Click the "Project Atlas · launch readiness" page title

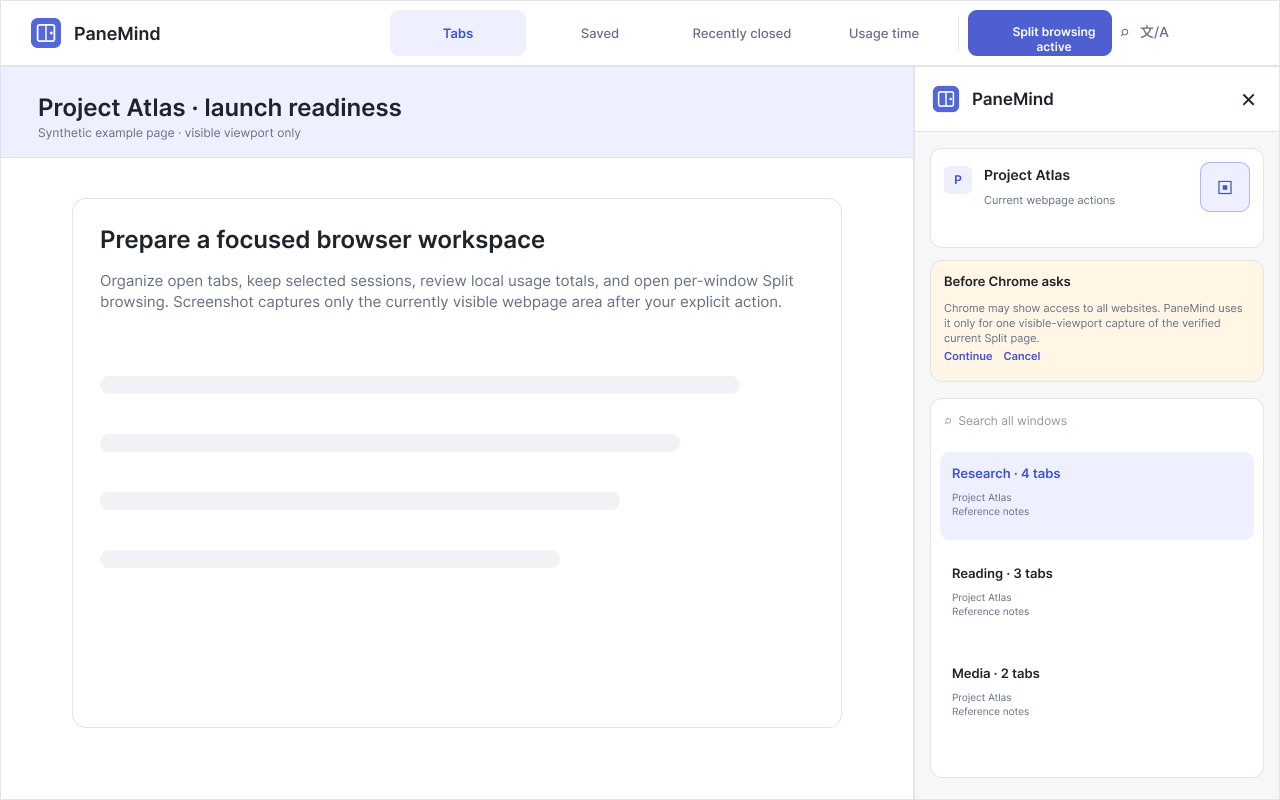click(220, 108)
